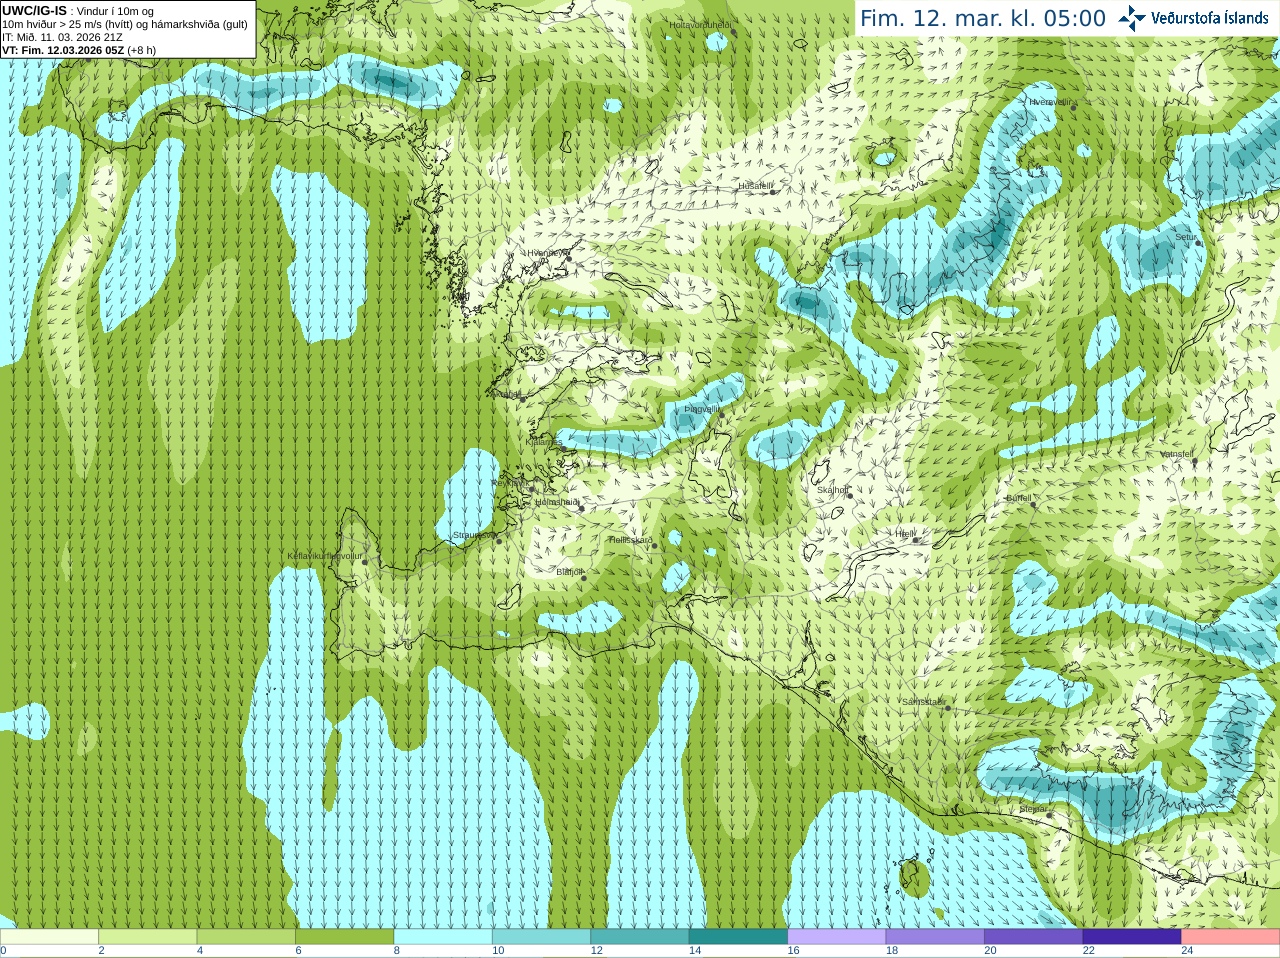Click the Straumsvík station label
The width and height of the screenshot is (1280, 958).
[475, 536]
